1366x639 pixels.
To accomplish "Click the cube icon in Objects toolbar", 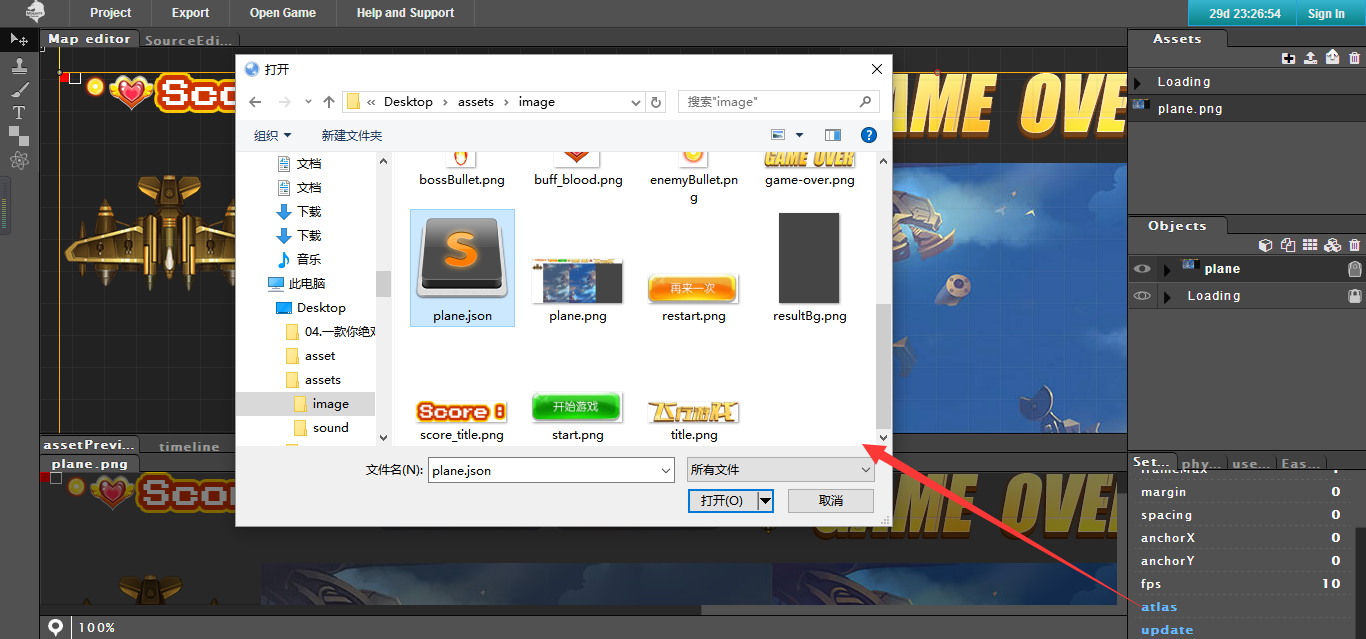I will [1265, 245].
